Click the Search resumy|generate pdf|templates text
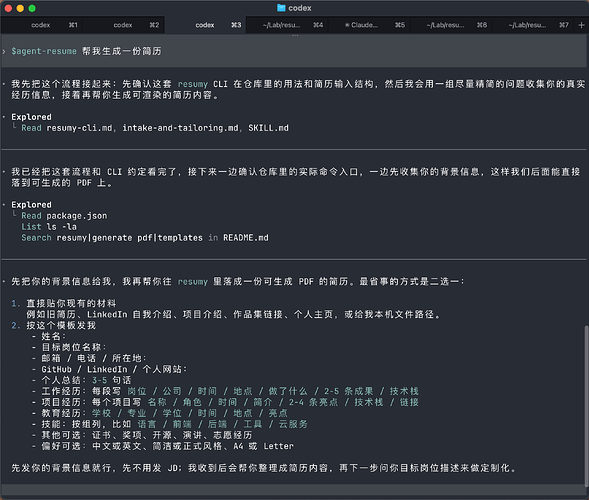This screenshot has width=589, height=500. click(112, 238)
